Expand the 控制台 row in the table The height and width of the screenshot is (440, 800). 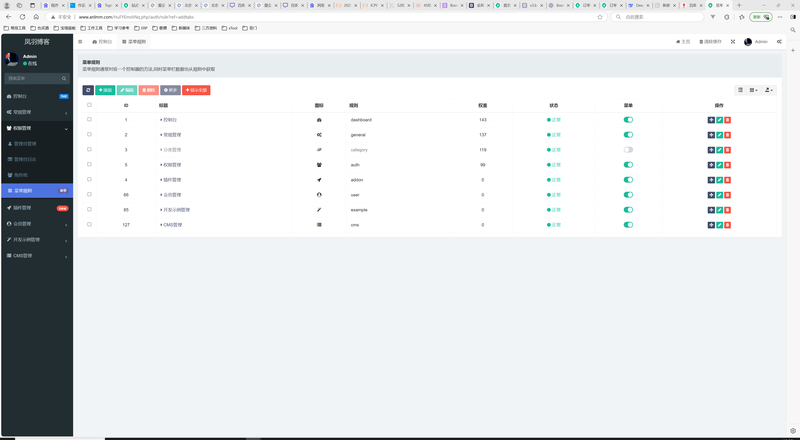(x=161, y=120)
